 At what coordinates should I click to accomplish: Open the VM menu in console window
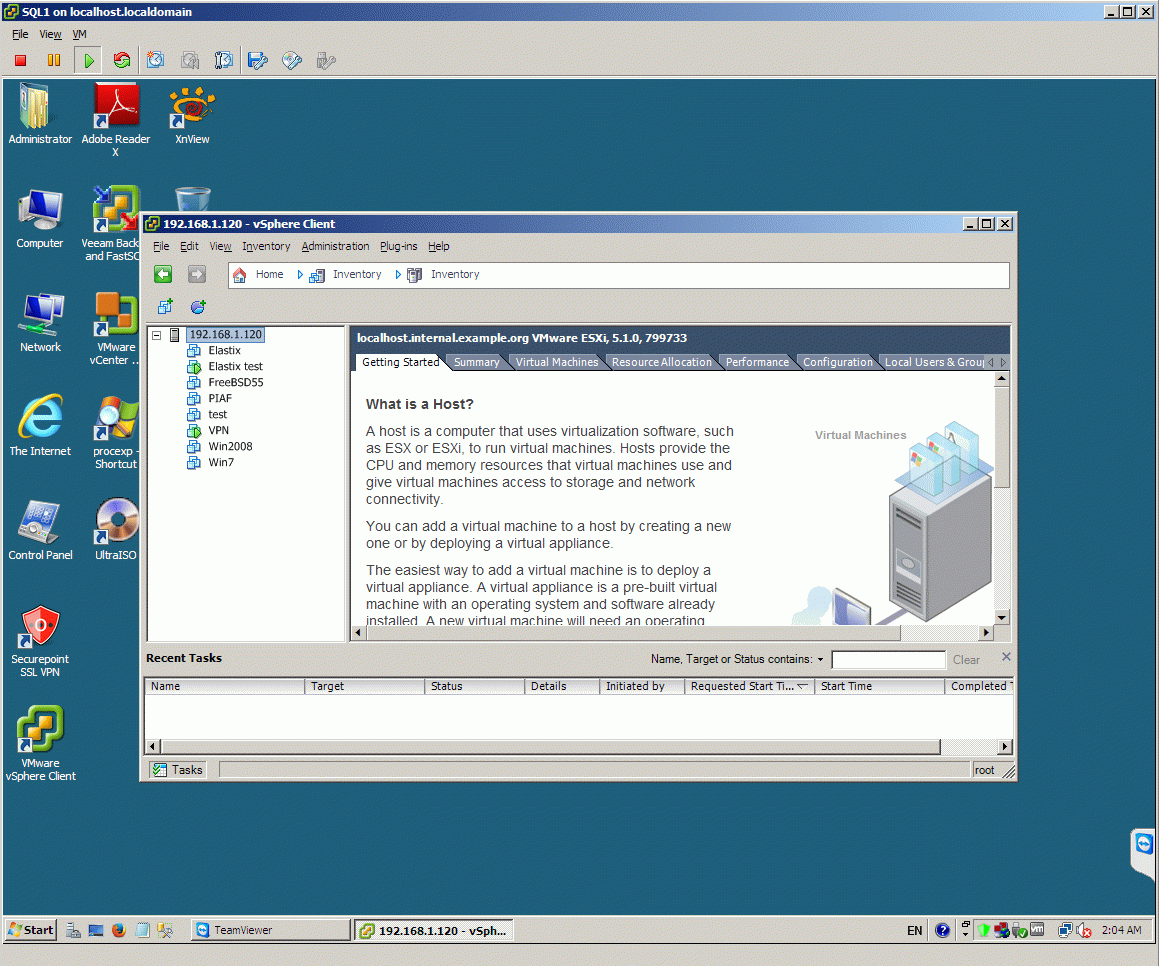click(79, 34)
